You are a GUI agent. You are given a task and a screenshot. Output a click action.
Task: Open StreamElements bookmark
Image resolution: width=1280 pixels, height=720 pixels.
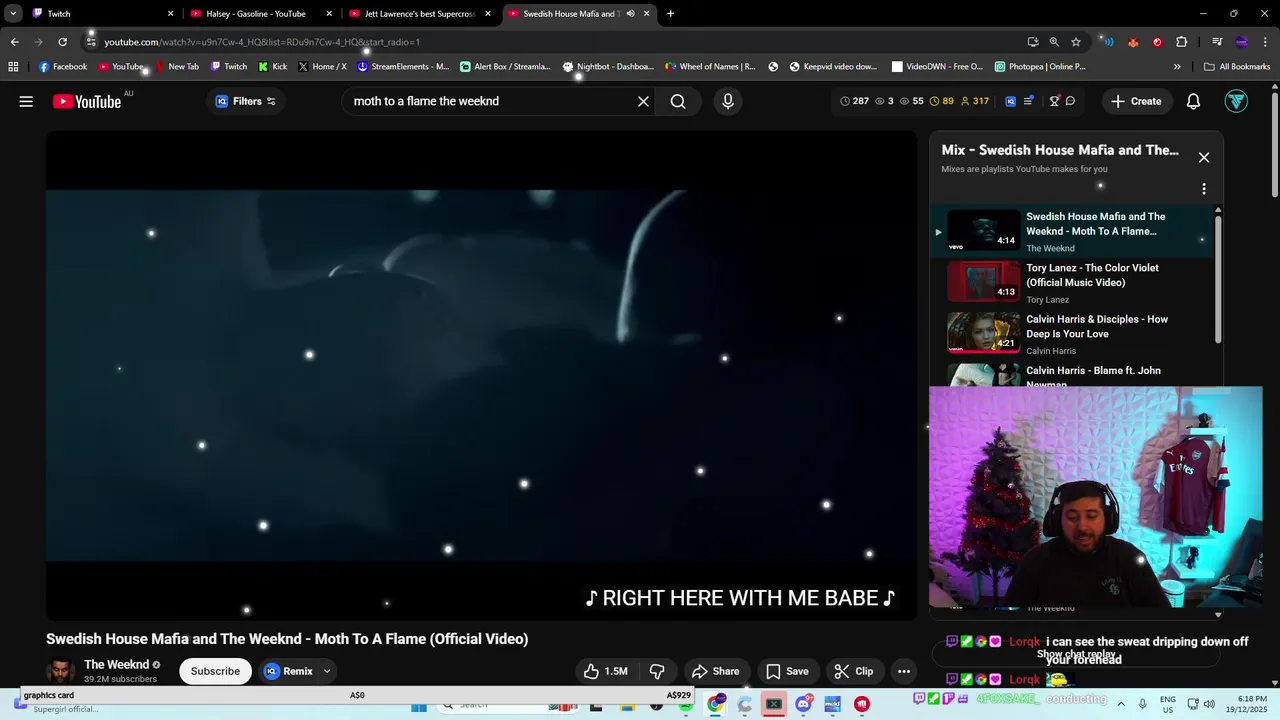pos(403,67)
